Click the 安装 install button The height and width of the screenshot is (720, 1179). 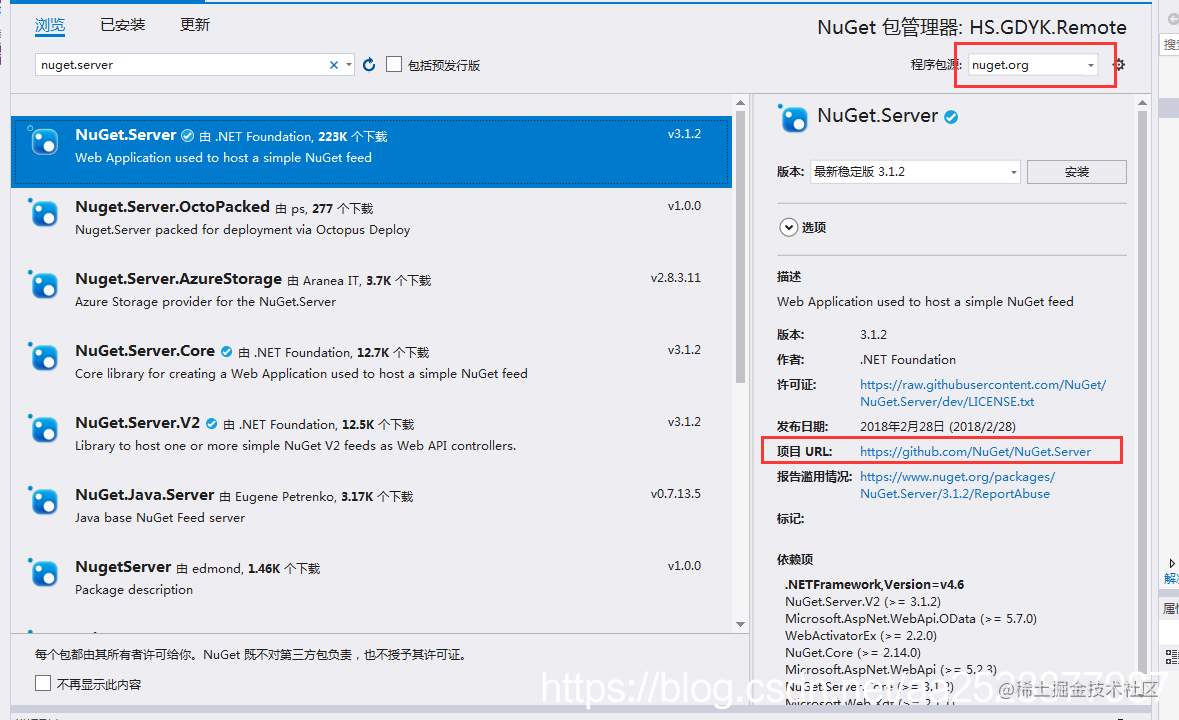tap(1077, 171)
